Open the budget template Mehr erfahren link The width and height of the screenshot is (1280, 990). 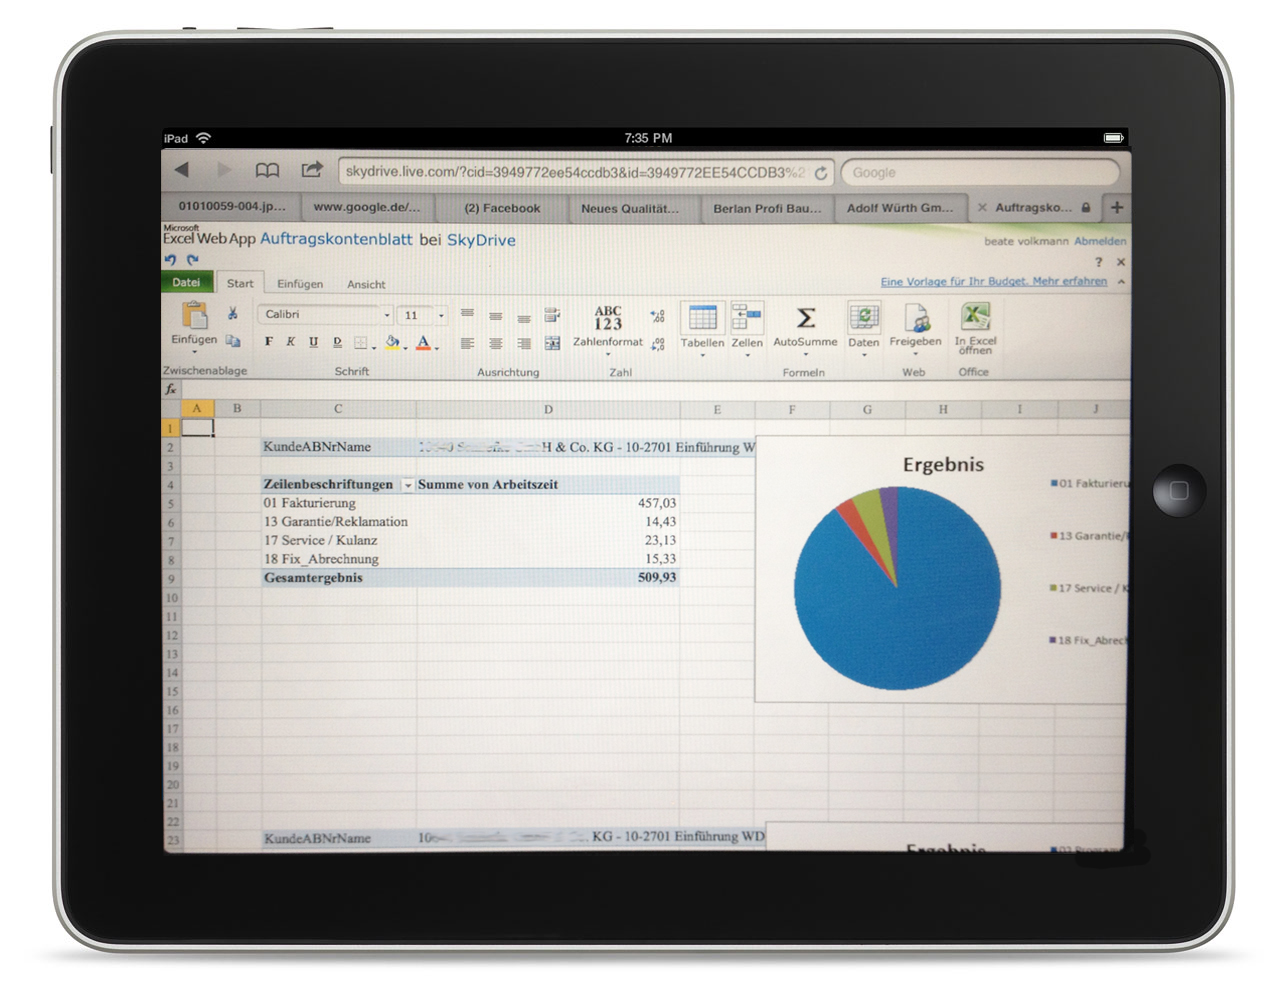(x=993, y=282)
